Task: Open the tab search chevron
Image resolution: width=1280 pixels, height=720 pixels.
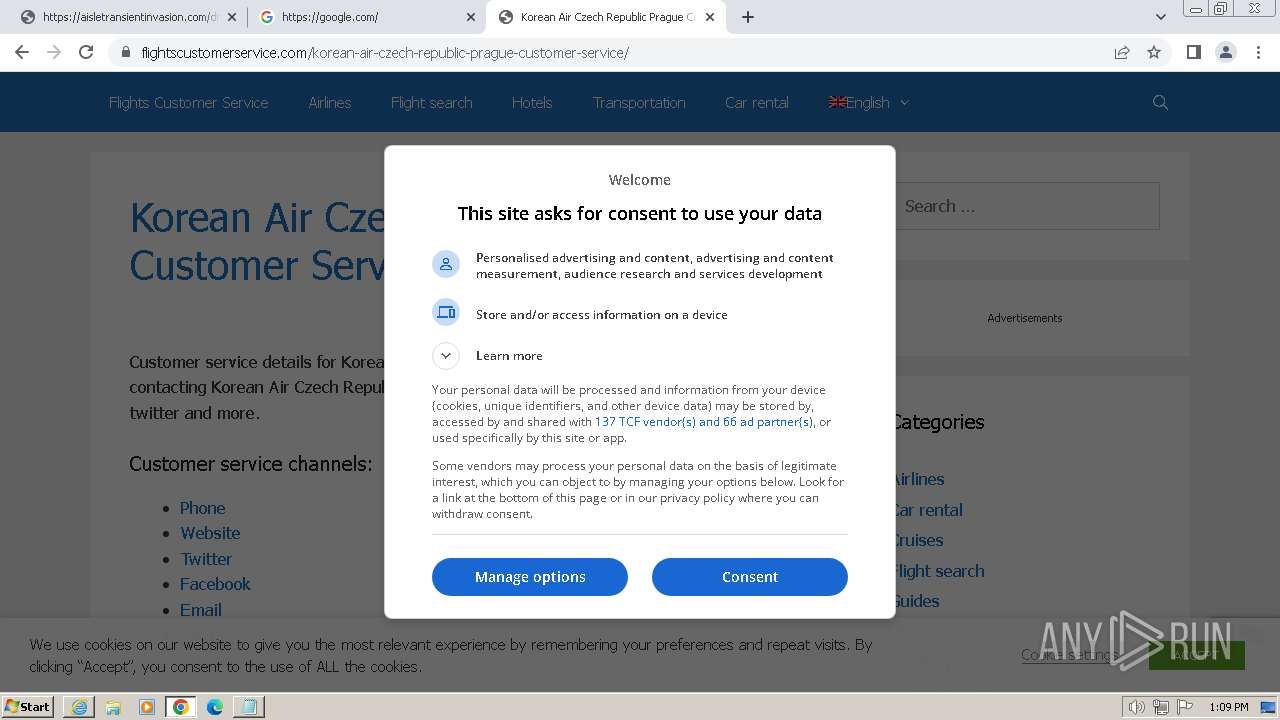Action: point(1160,17)
